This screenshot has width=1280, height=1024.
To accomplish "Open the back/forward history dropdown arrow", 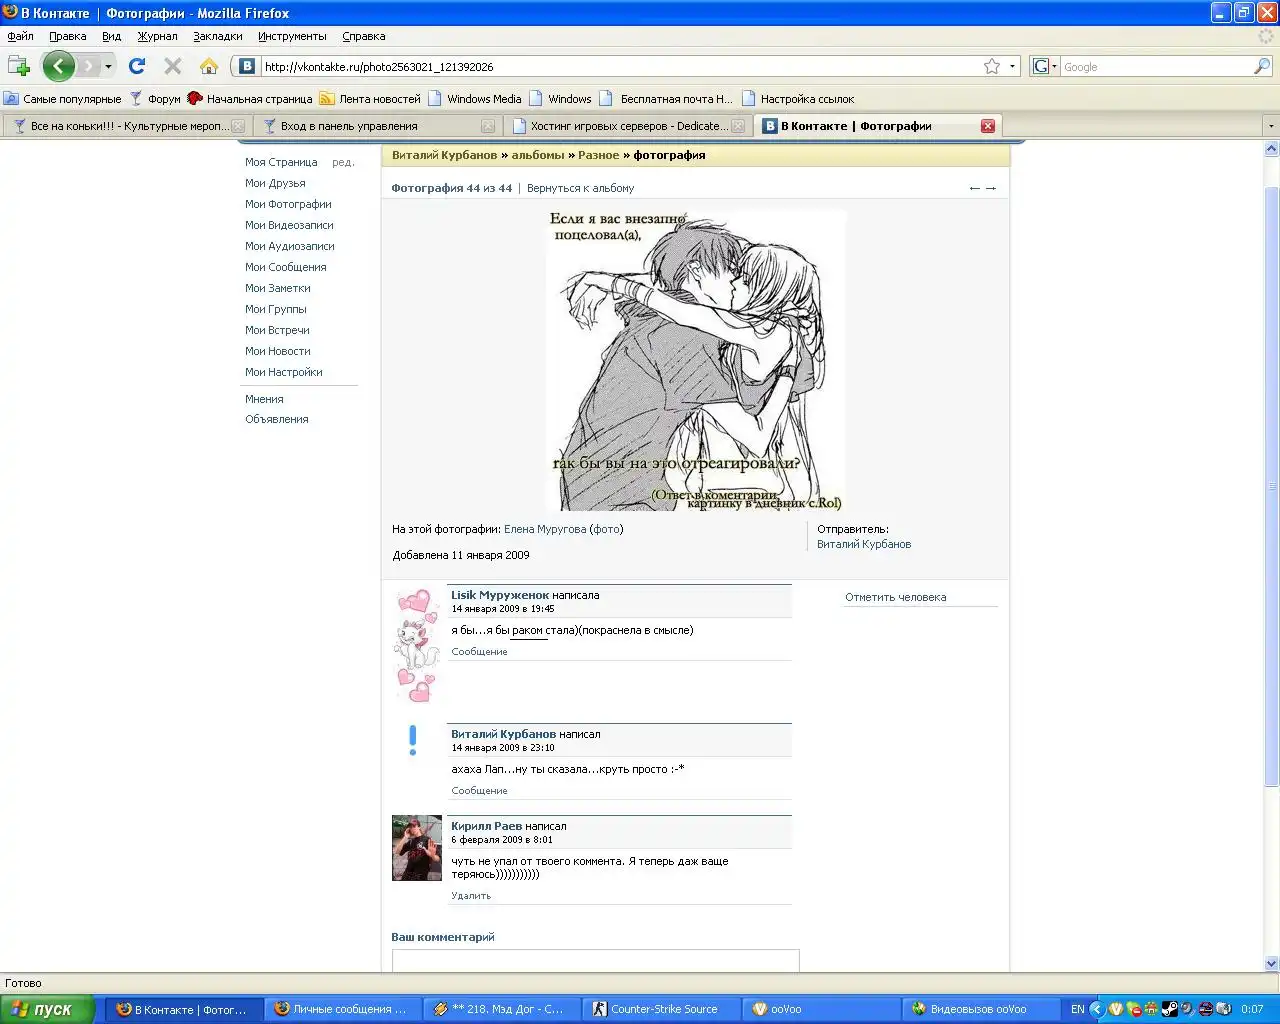I will point(108,67).
